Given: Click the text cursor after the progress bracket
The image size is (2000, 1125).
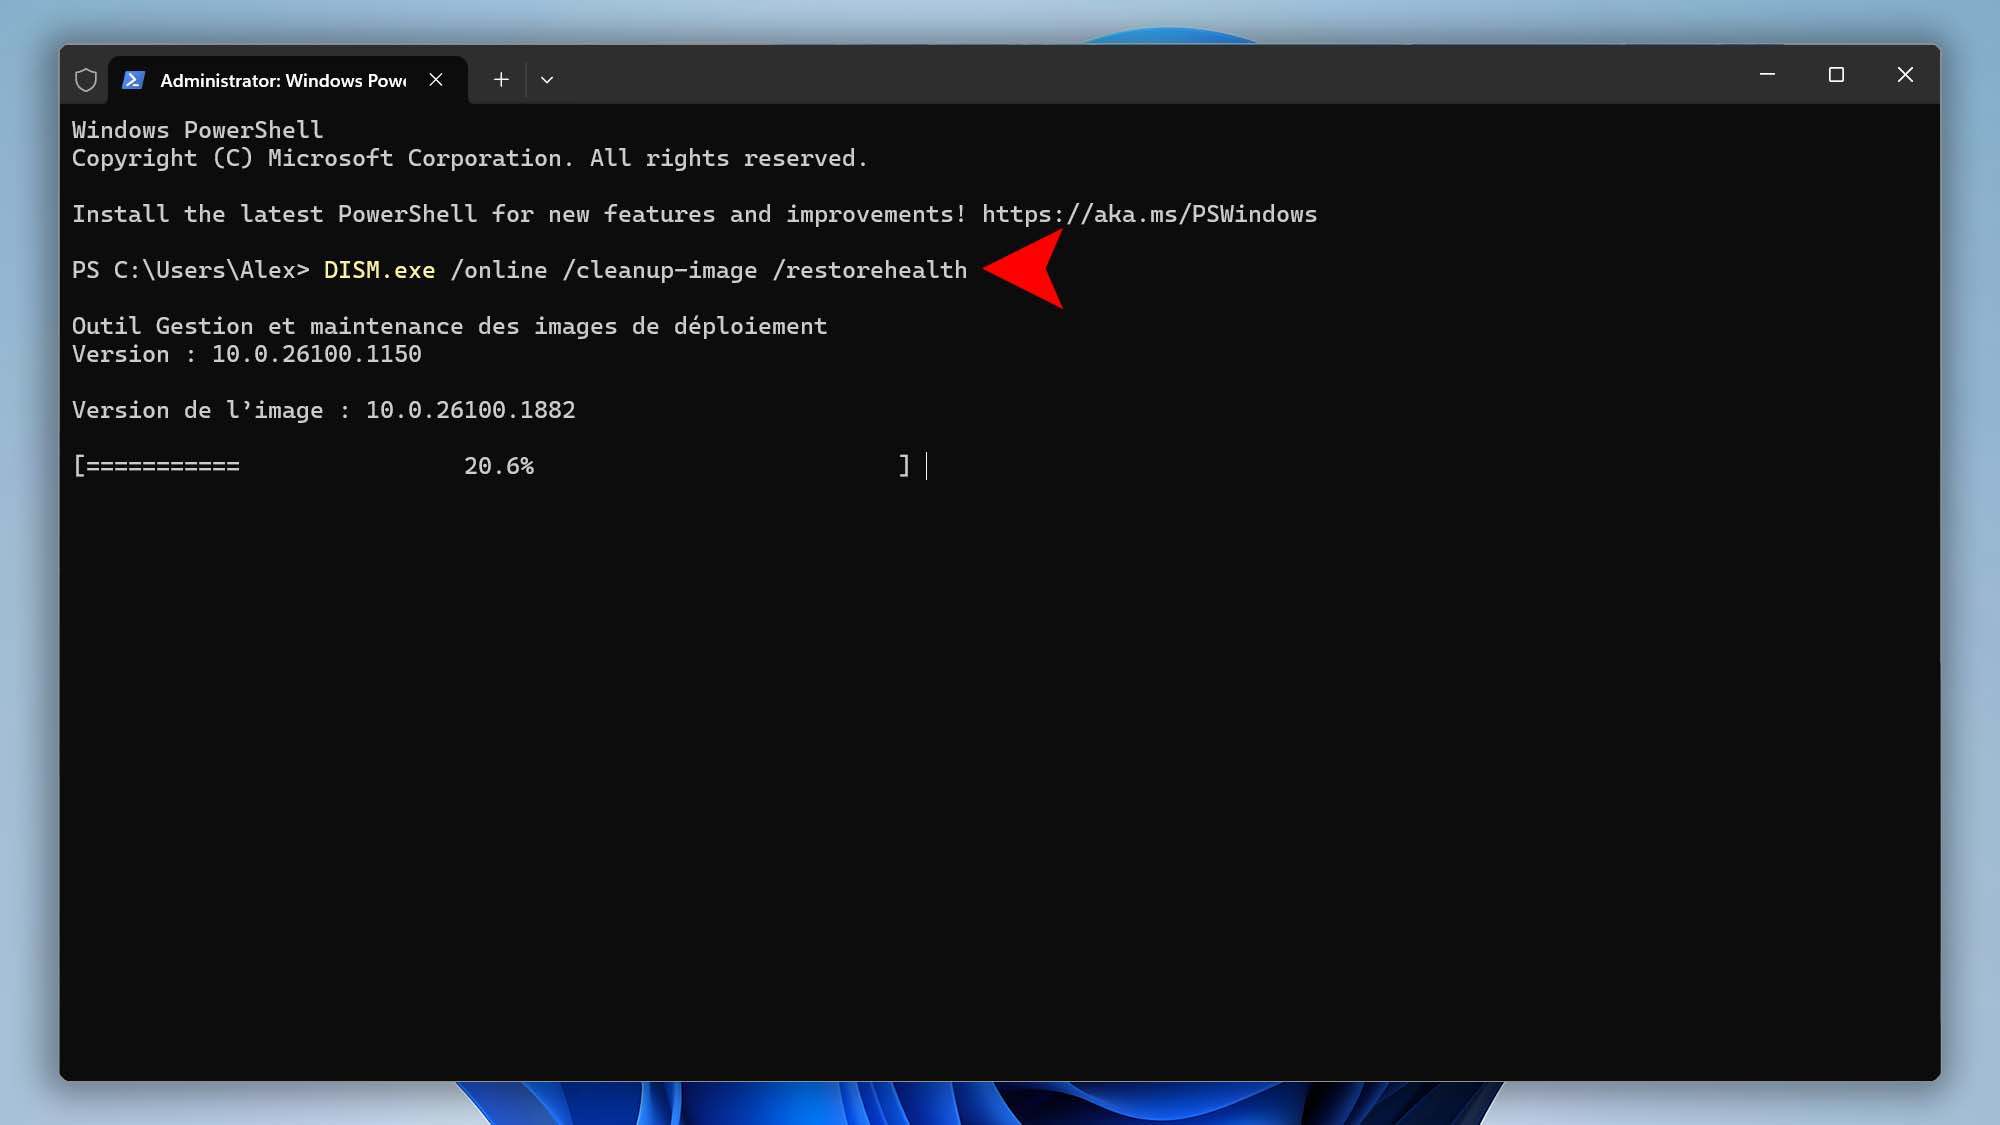Looking at the screenshot, I should 927,466.
